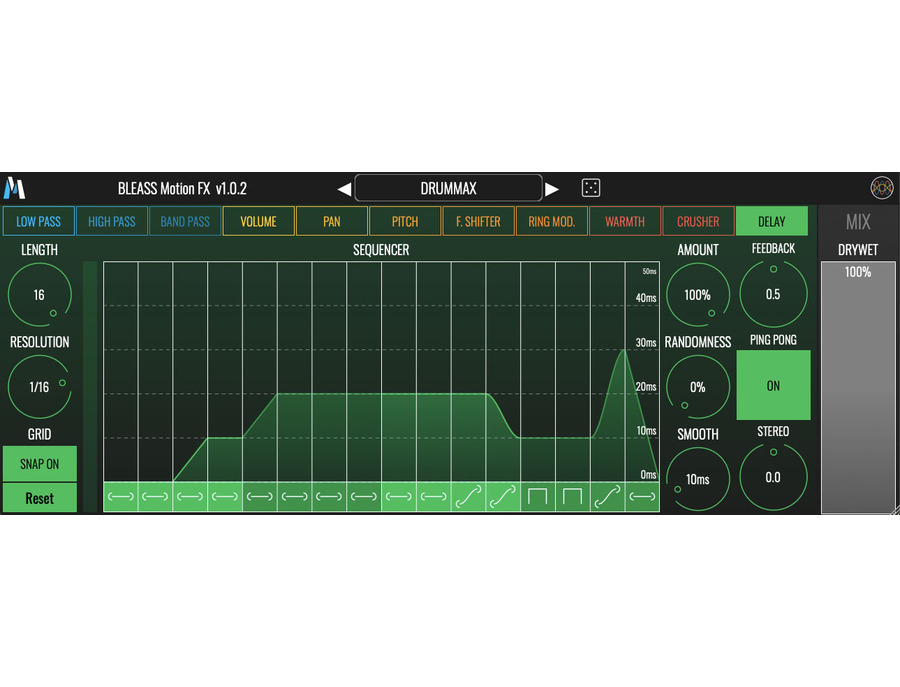Click the BLEASS logo icon at top left

point(14,188)
